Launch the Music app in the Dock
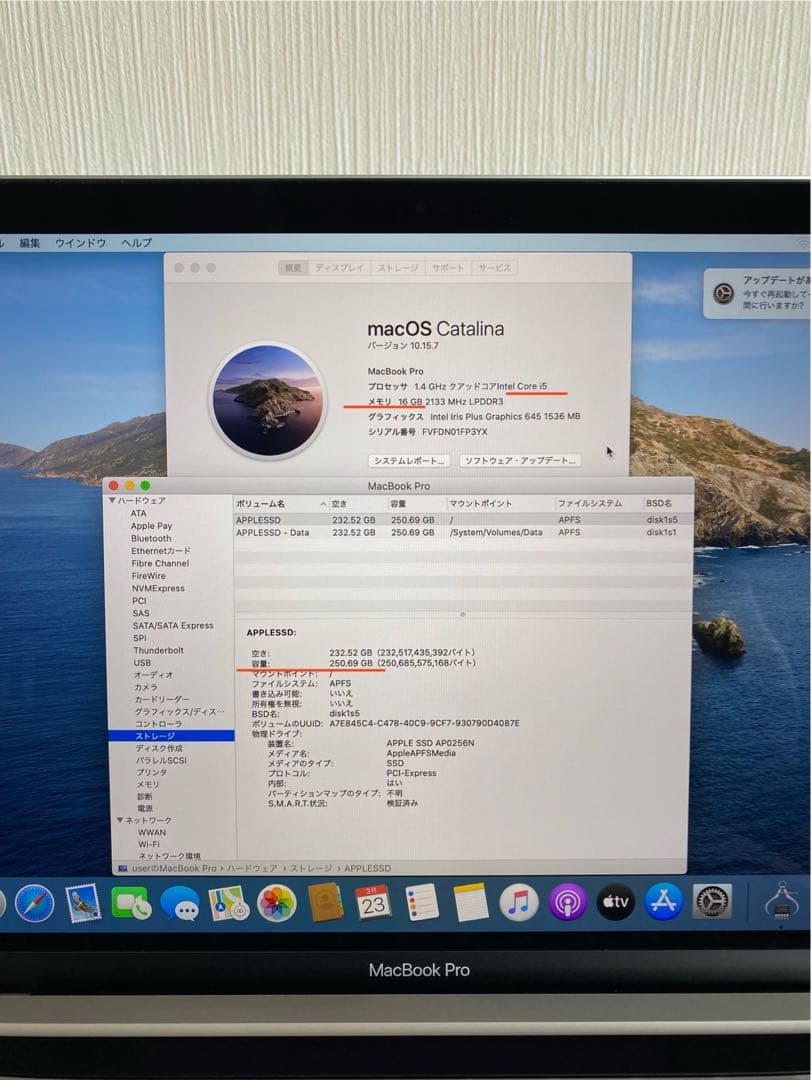 (519, 902)
